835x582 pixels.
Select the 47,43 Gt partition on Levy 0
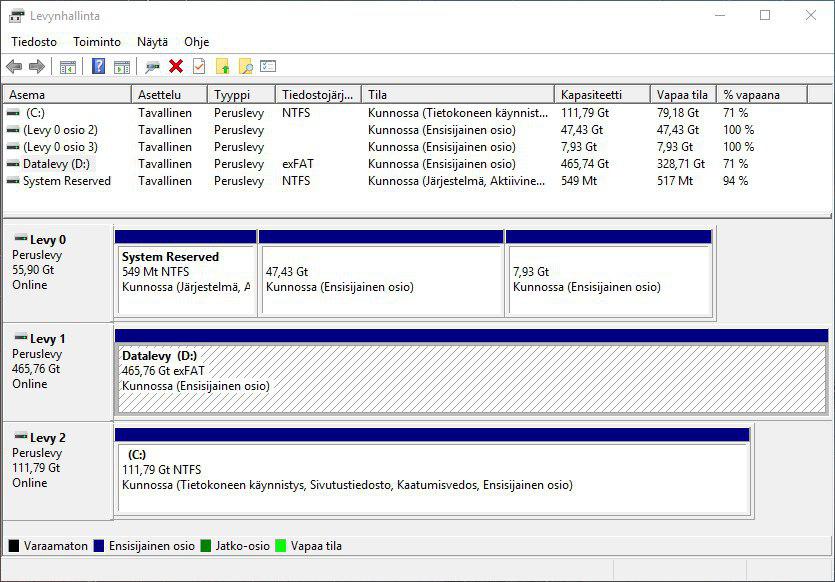[x=381, y=278]
